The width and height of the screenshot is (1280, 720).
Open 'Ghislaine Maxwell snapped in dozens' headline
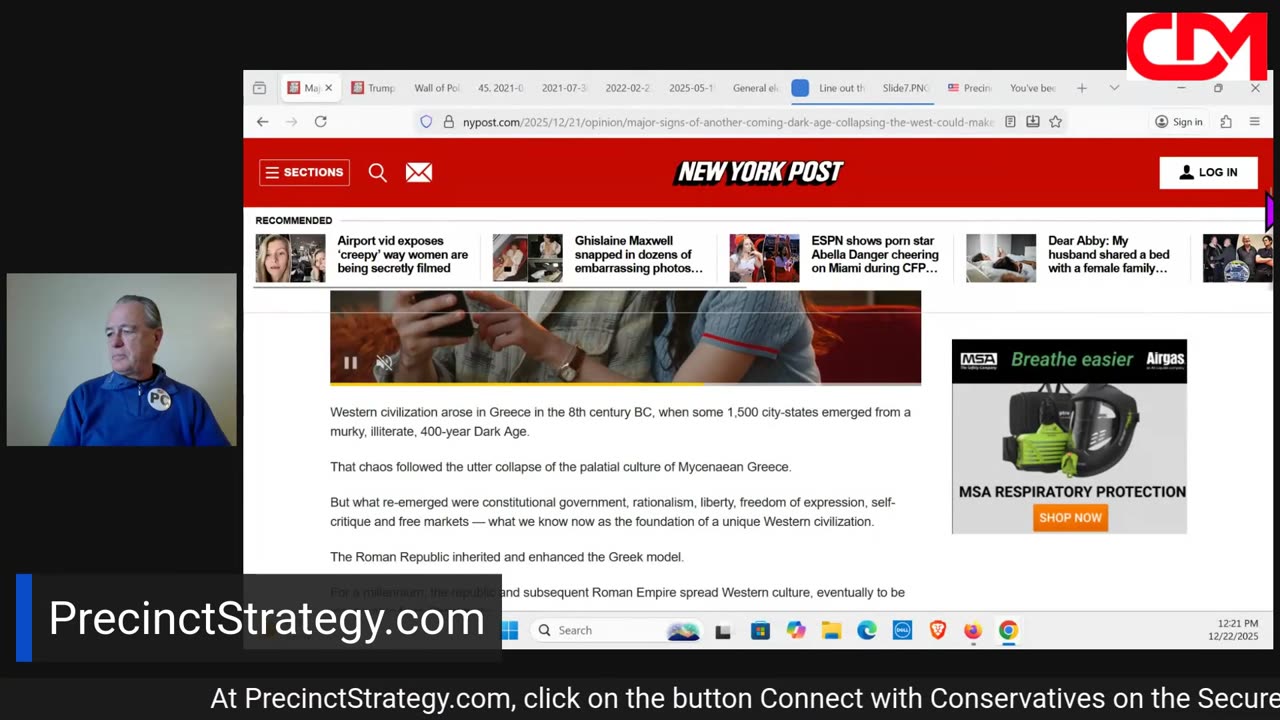(638, 254)
